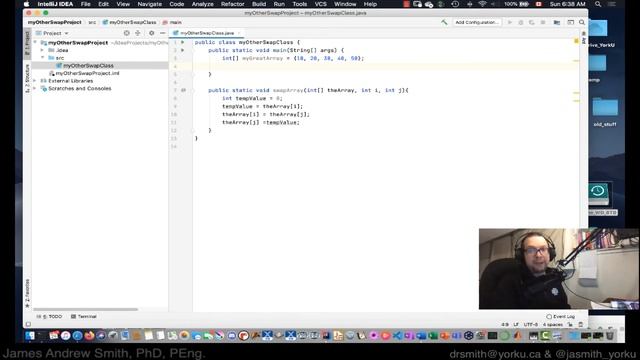This screenshot has width=640, height=360.
Task: Open the Trash in the Dock
Action: tap(609, 336)
